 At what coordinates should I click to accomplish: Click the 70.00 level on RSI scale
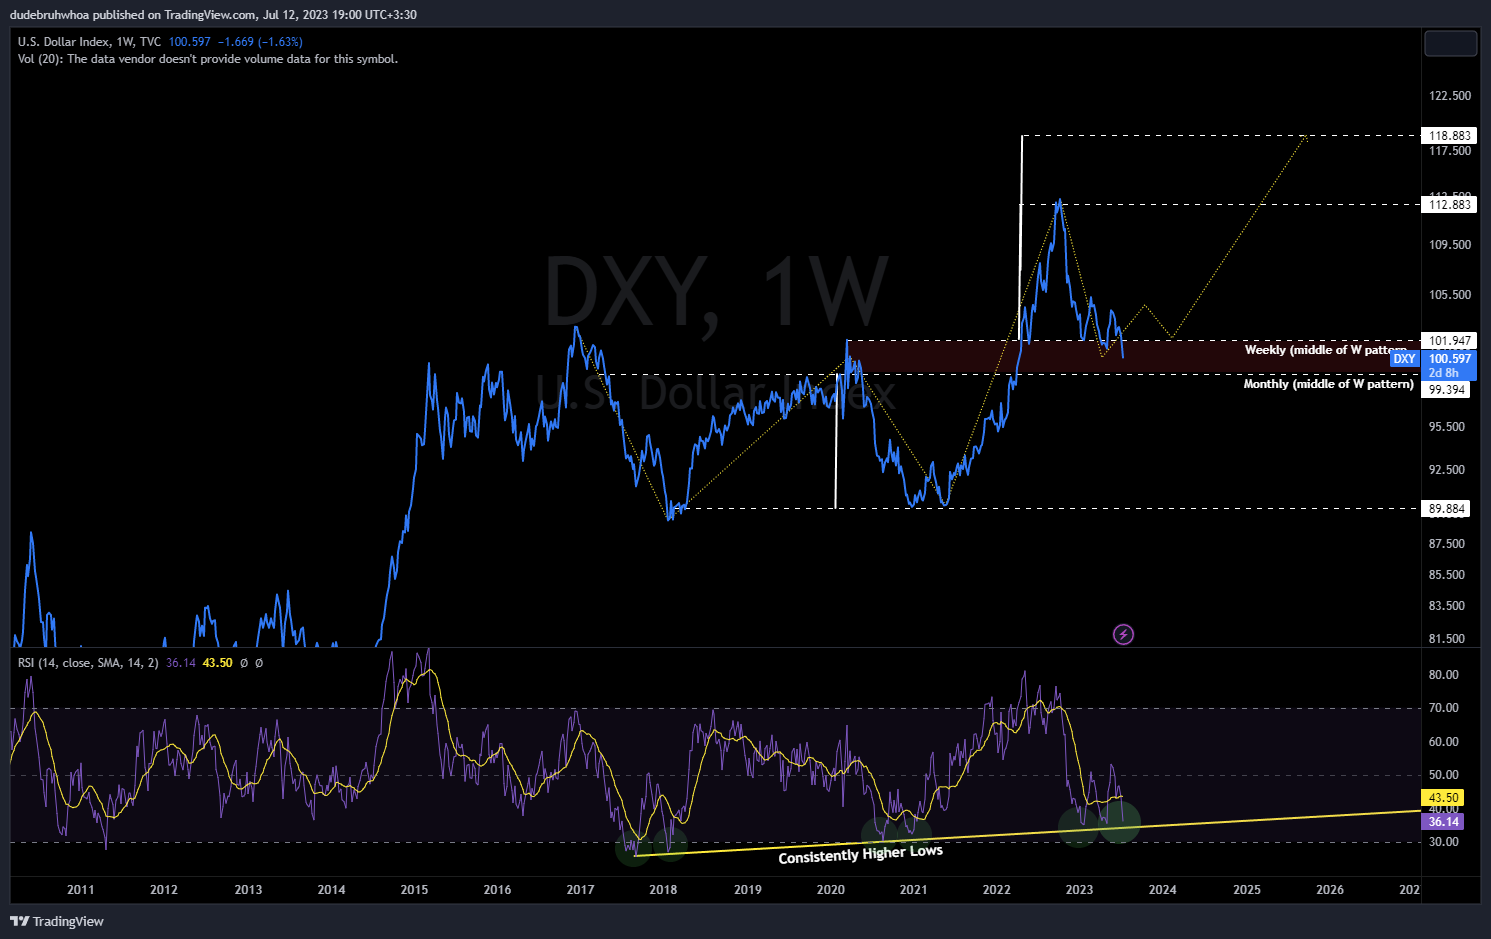pos(1444,708)
